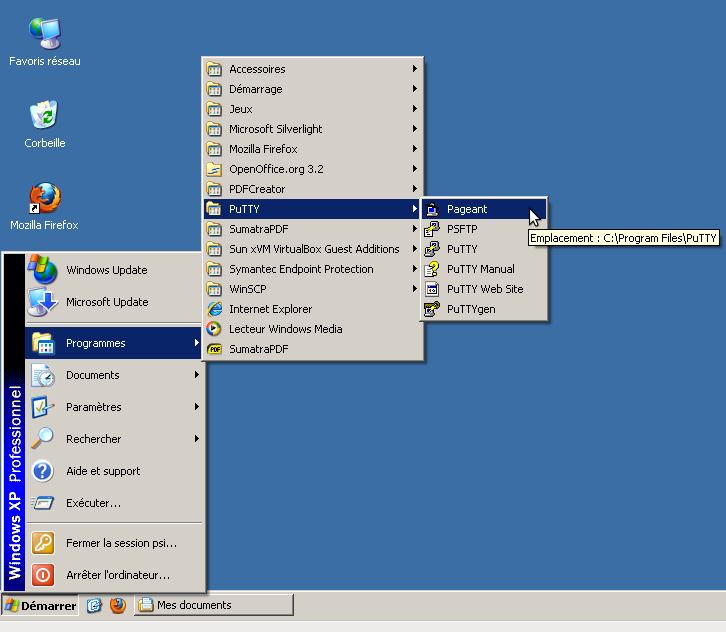Click the Arrêter l'ordinateur power icon

pyautogui.click(x=43, y=575)
